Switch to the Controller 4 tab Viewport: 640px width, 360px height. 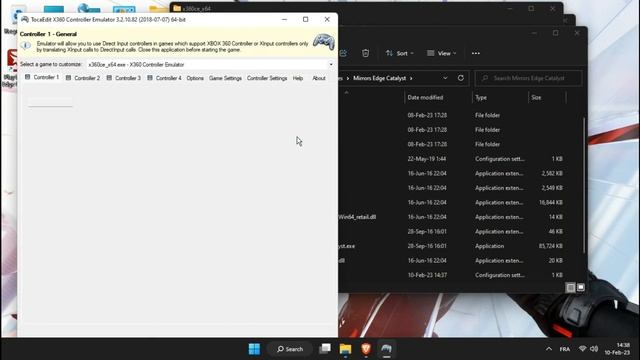tap(164, 78)
